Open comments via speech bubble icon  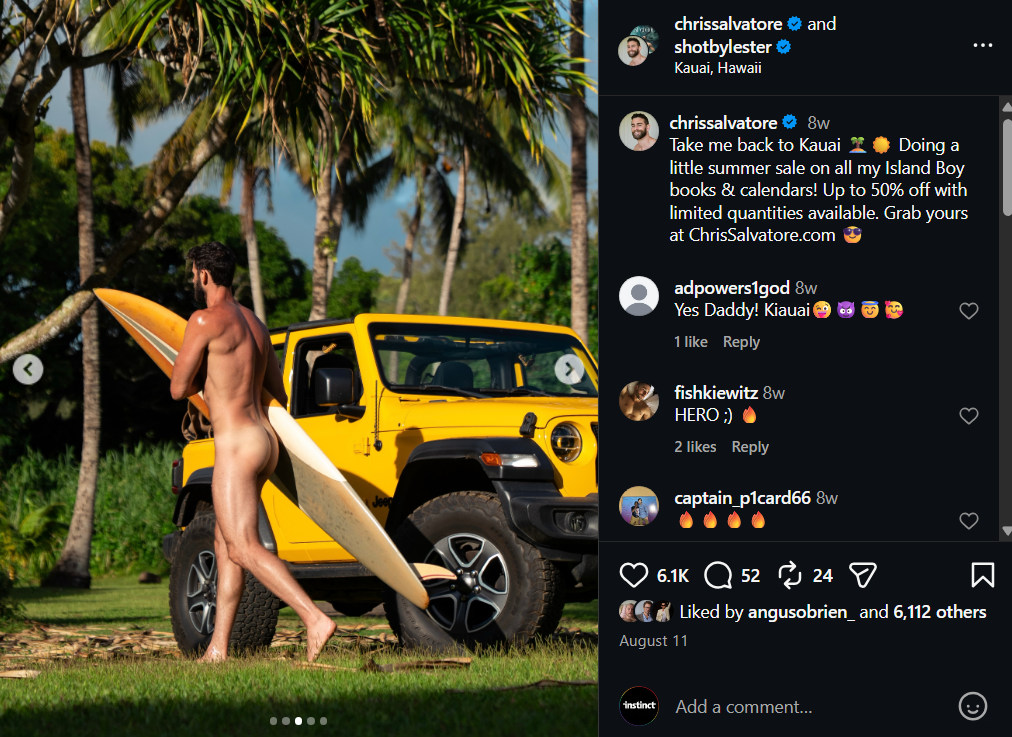click(718, 575)
